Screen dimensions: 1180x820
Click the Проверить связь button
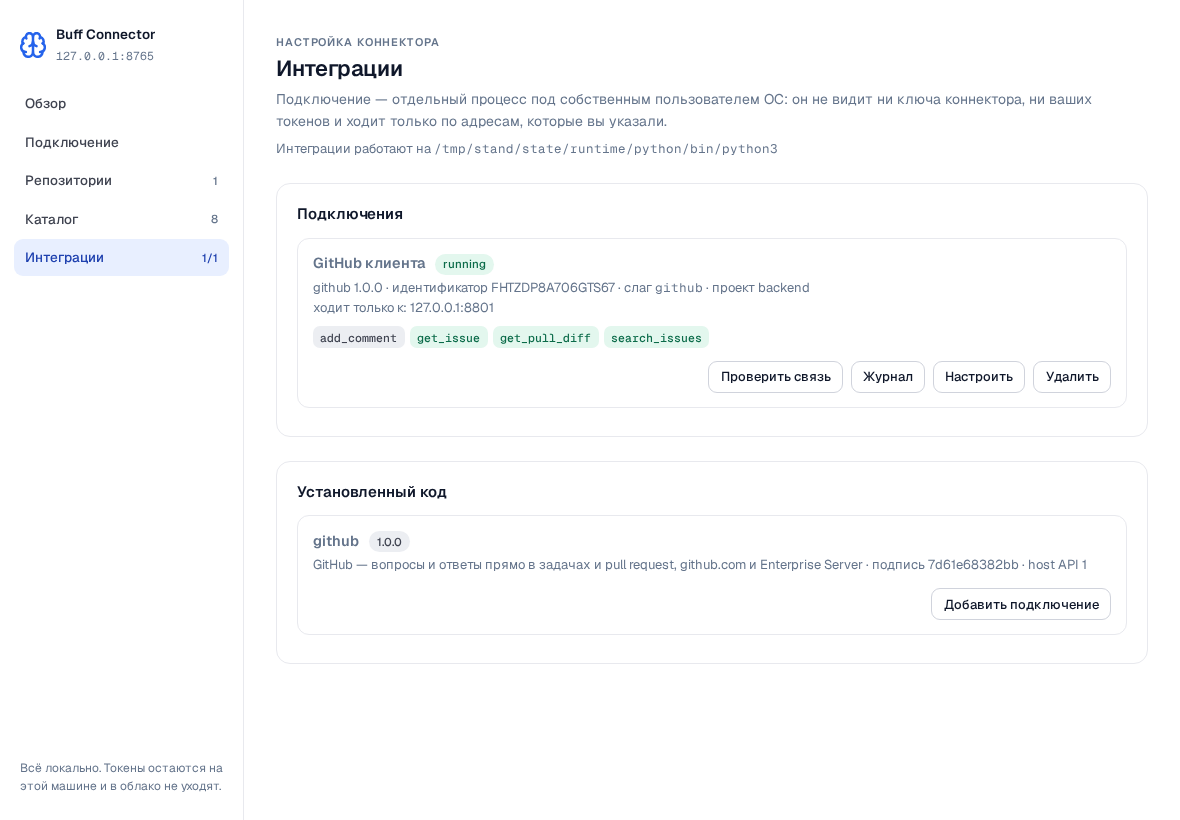click(x=775, y=377)
